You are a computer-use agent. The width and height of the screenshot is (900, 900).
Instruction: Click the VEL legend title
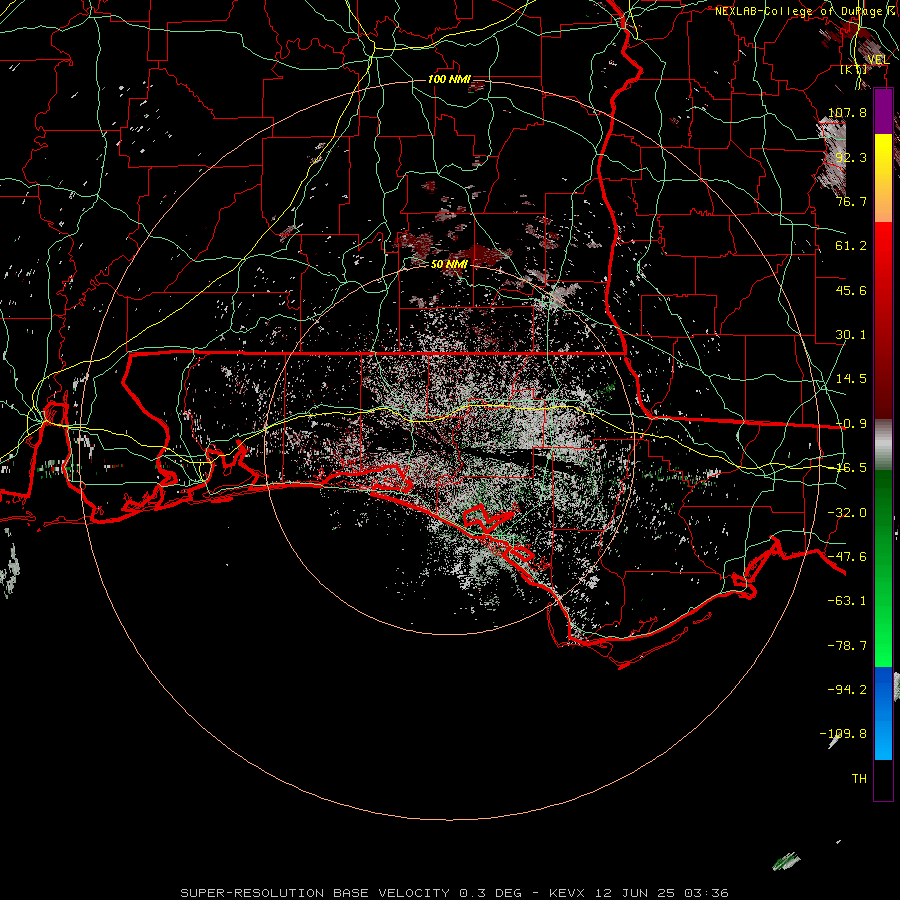click(x=878, y=59)
